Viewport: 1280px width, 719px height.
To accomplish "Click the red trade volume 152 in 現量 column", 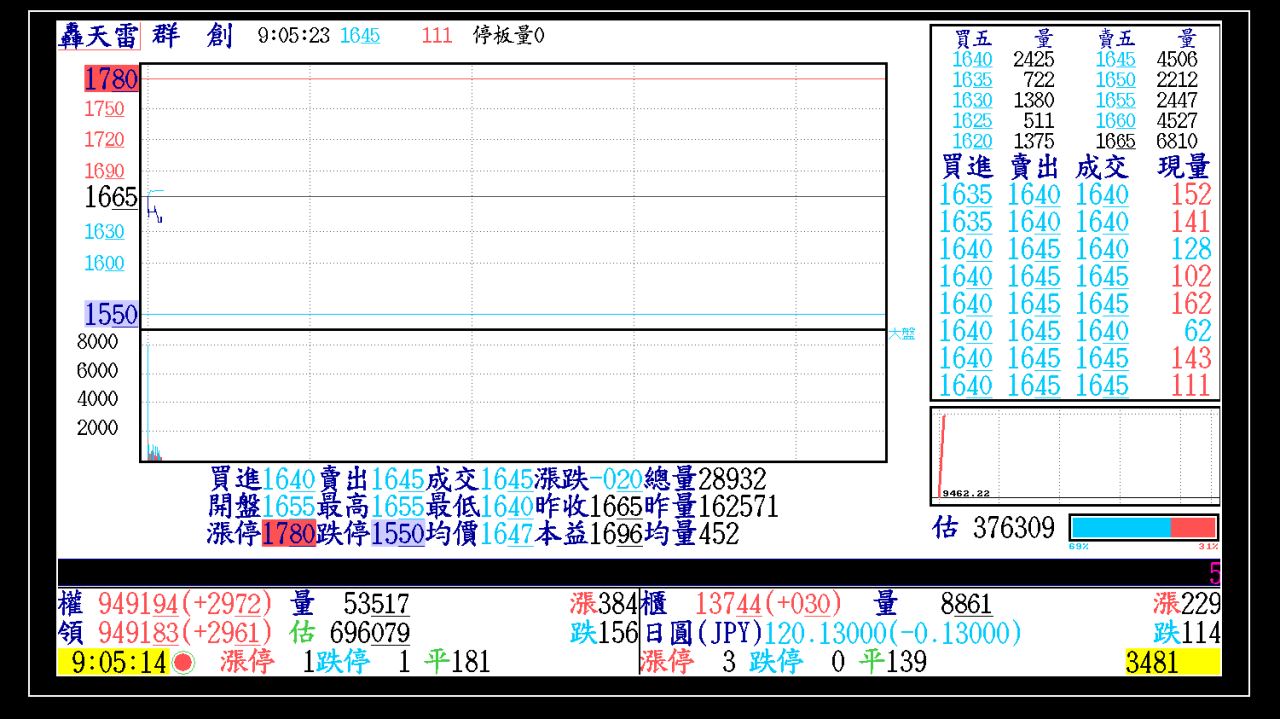I will click(1190, 195).
